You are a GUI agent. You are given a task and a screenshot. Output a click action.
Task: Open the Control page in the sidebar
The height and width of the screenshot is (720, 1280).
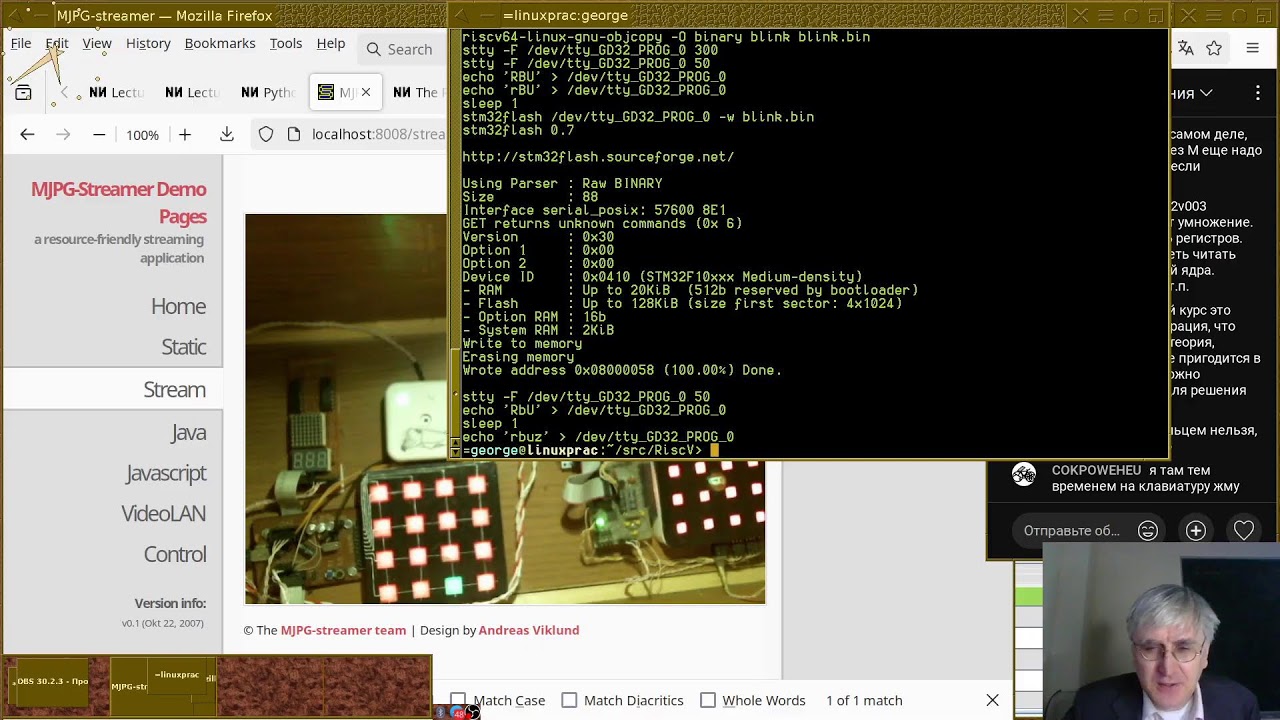(175, 554)
